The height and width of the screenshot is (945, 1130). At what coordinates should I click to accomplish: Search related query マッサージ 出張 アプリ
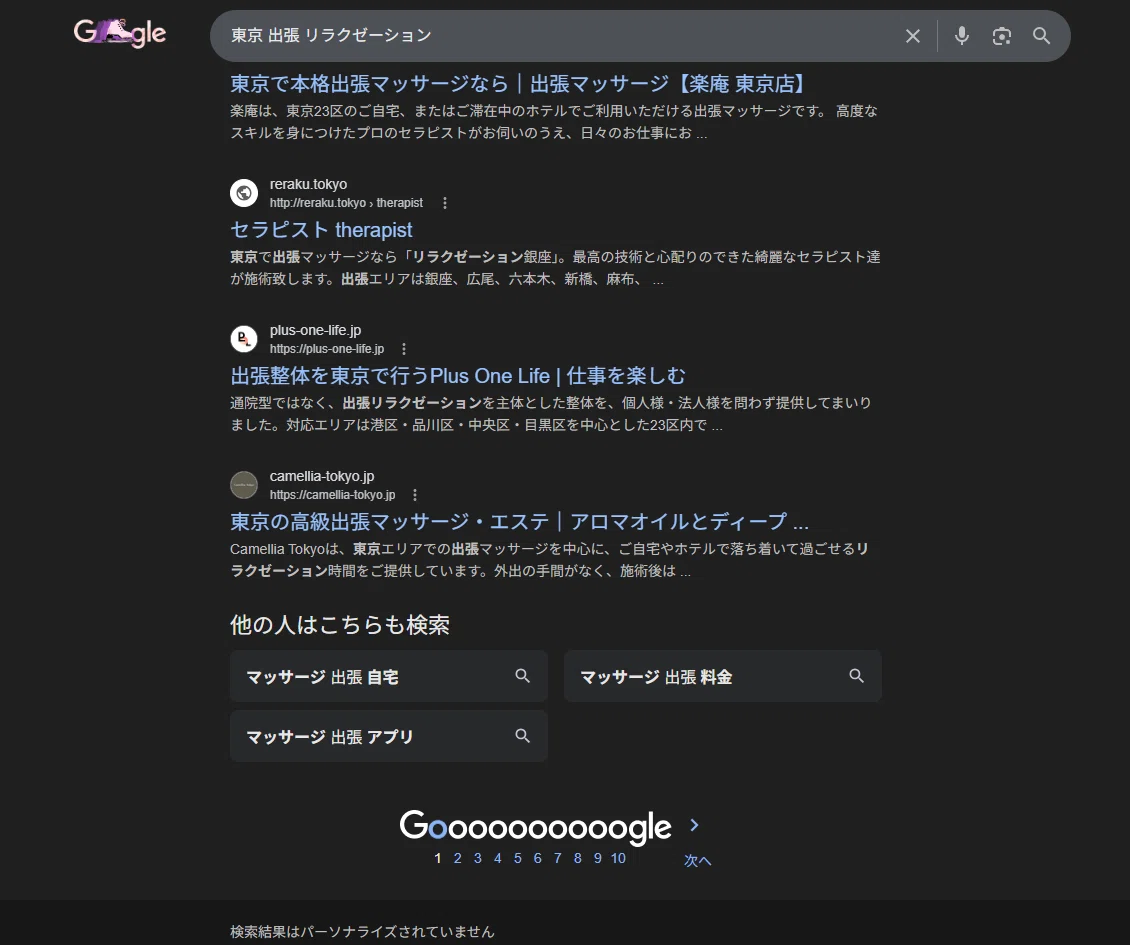[x=388, y=736]
